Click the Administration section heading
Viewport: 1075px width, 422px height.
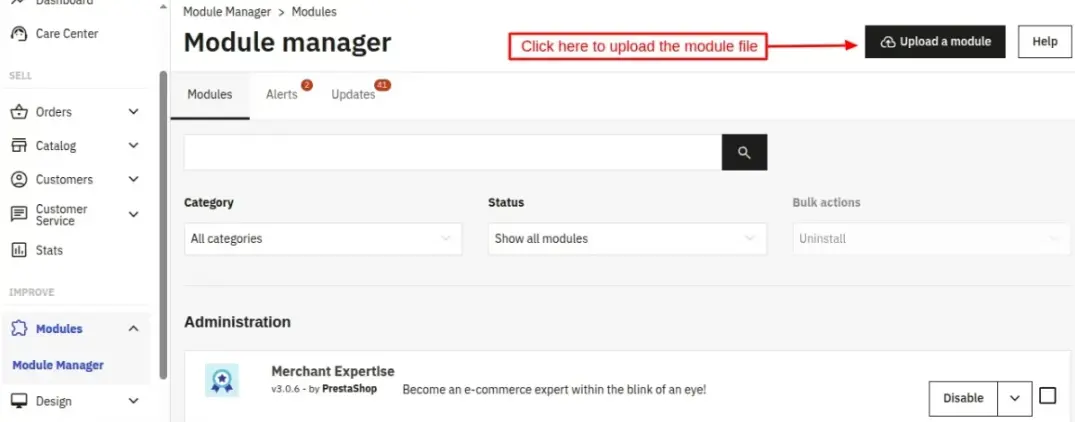[237, 322]
